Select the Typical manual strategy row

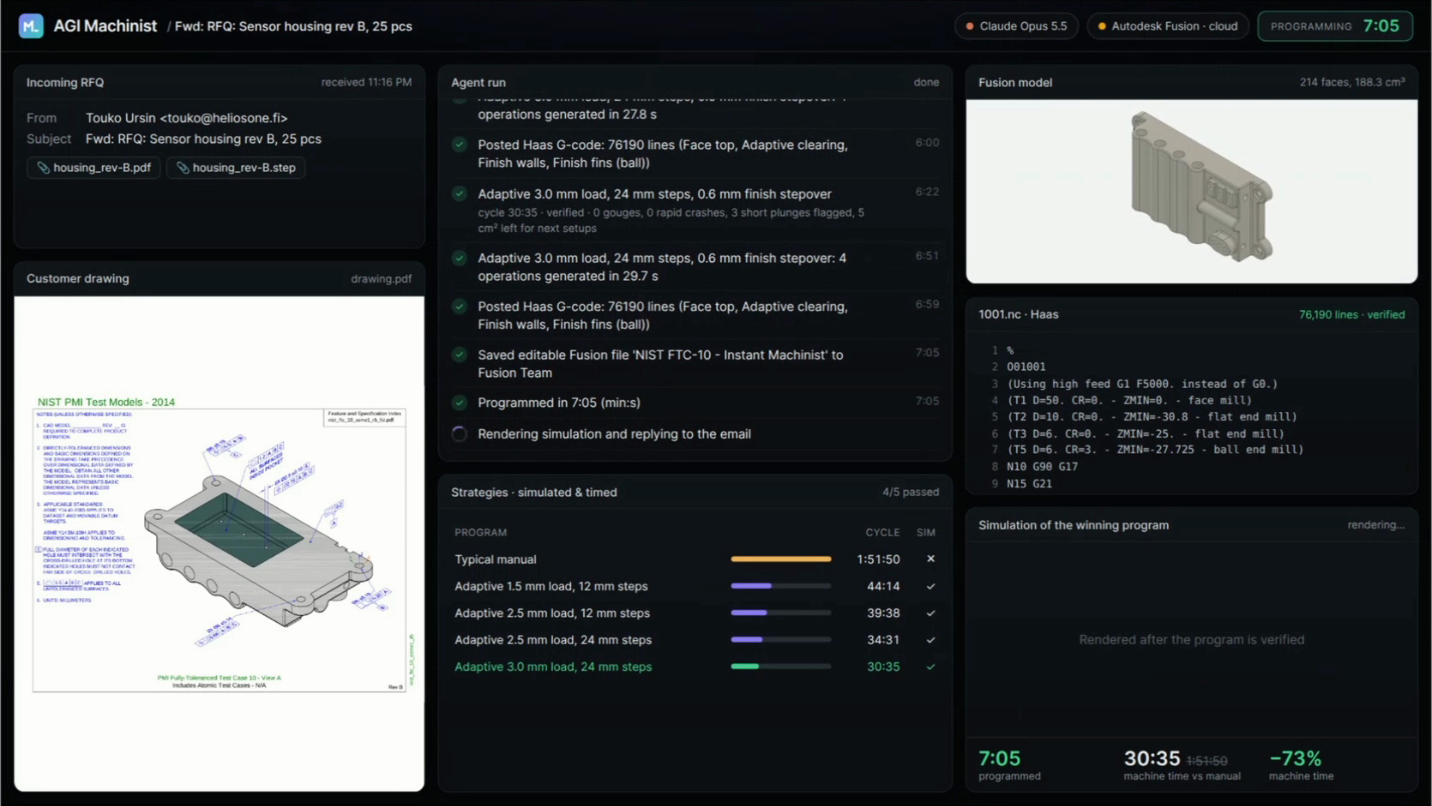695,559
